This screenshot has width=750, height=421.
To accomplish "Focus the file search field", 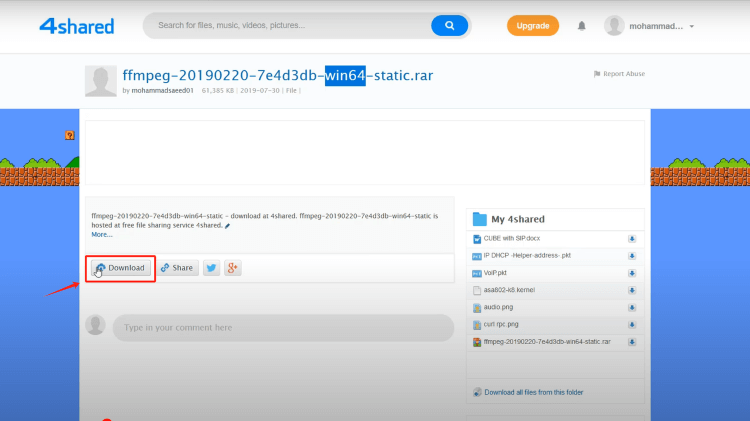I will [x=287, y=25].
